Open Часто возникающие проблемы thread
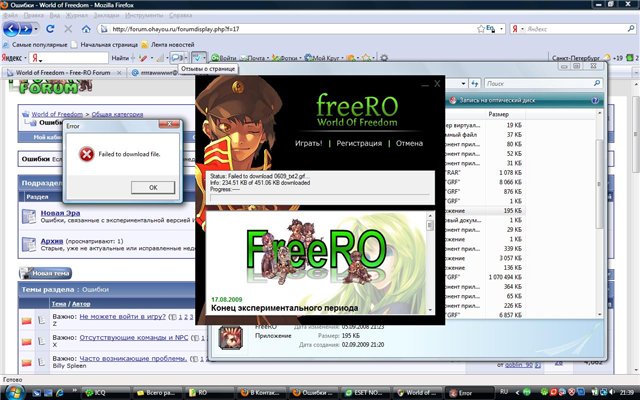 tap(133, 359)
